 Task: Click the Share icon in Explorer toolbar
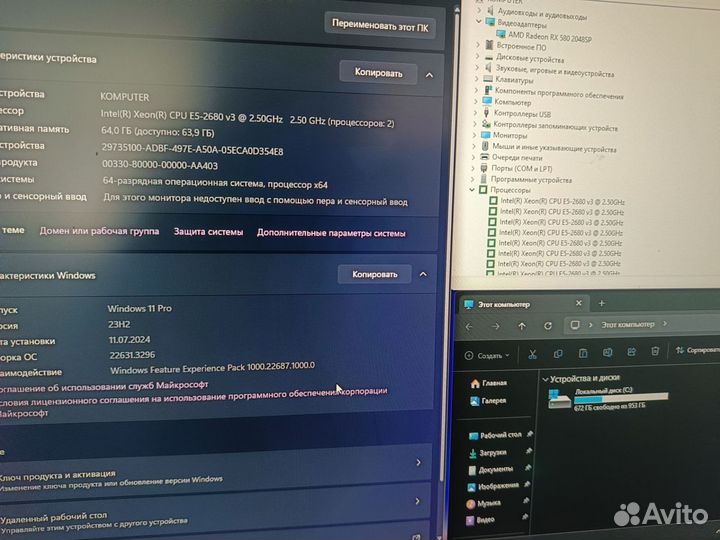click(x=631, y=352)
